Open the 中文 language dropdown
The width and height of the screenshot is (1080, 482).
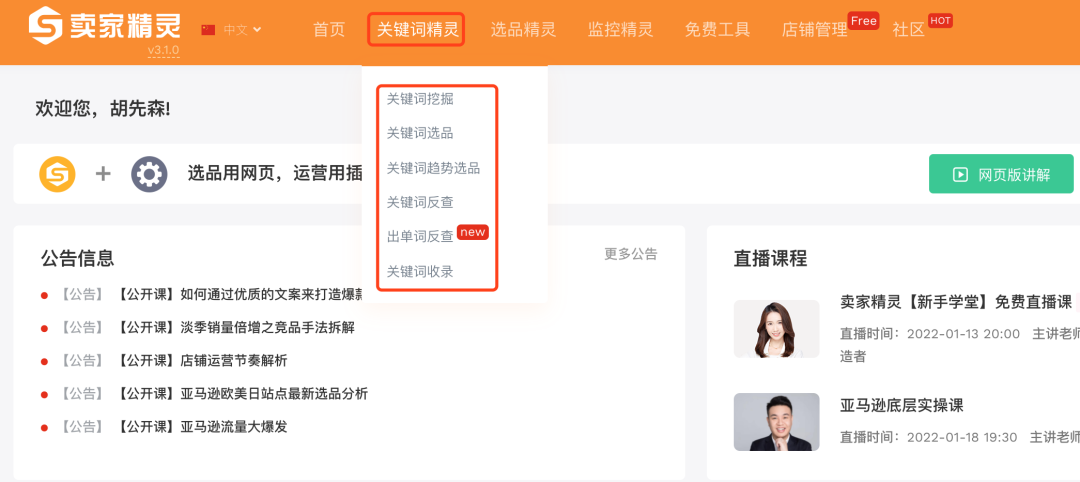(x=242, y=30)
